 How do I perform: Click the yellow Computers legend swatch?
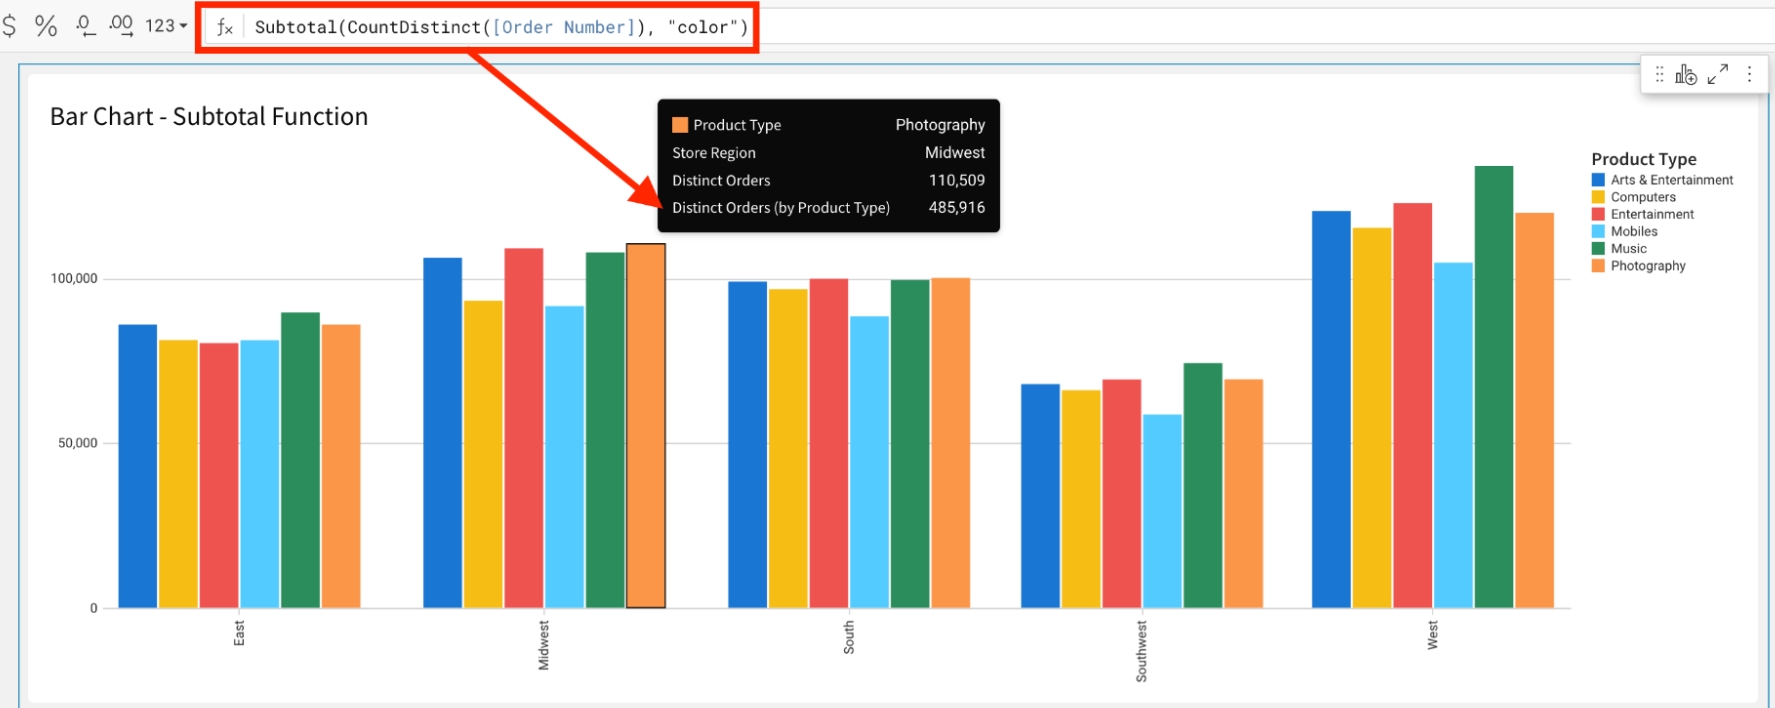coord(1598,197)
